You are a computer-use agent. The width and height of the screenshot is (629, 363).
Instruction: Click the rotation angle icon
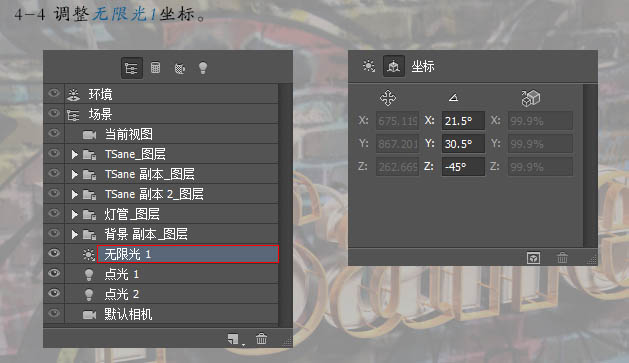coord(453,97)
